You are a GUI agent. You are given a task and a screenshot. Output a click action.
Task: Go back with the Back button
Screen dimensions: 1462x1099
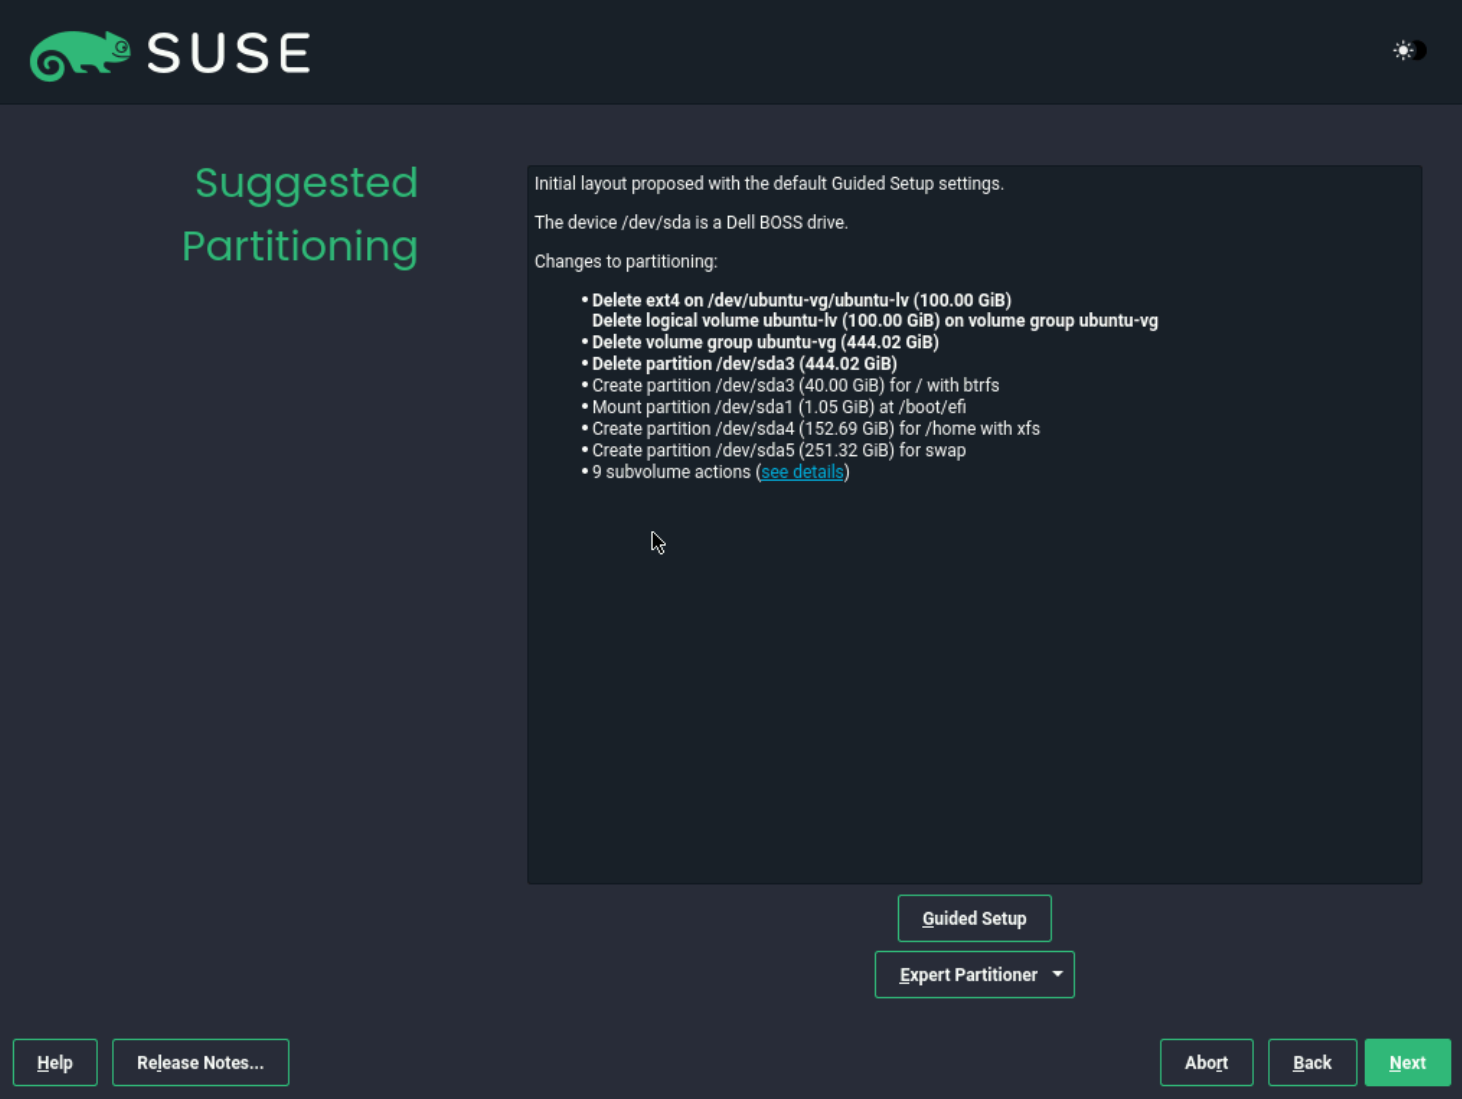point(1312,1062)
